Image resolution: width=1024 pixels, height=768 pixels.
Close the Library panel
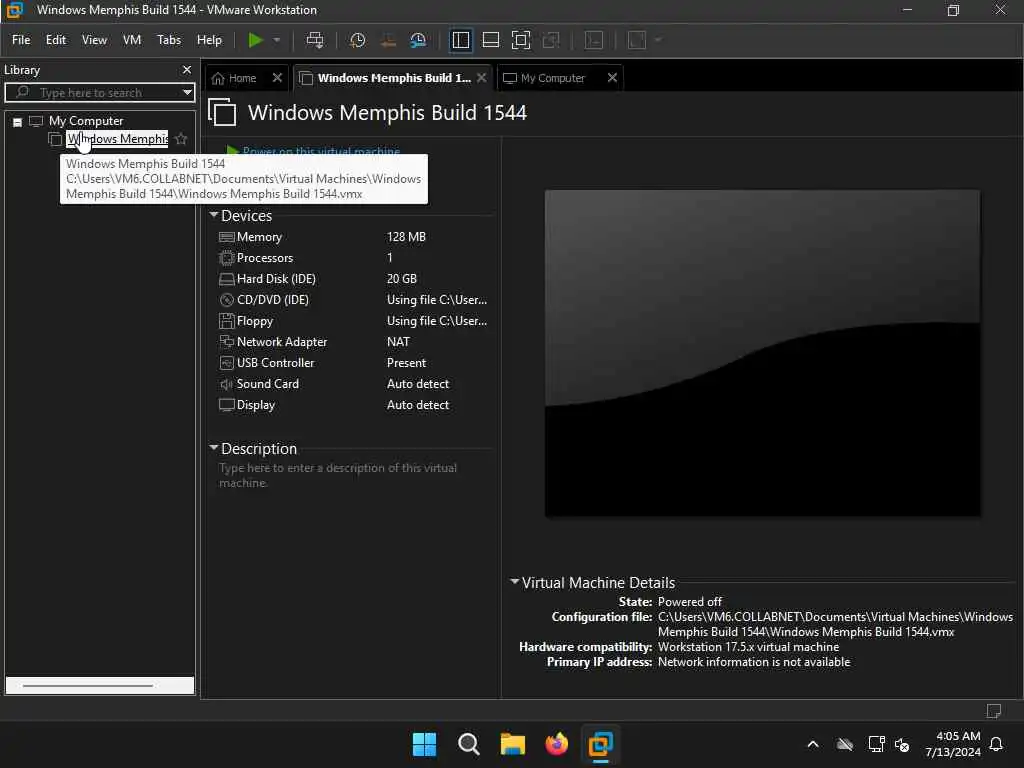187,70
